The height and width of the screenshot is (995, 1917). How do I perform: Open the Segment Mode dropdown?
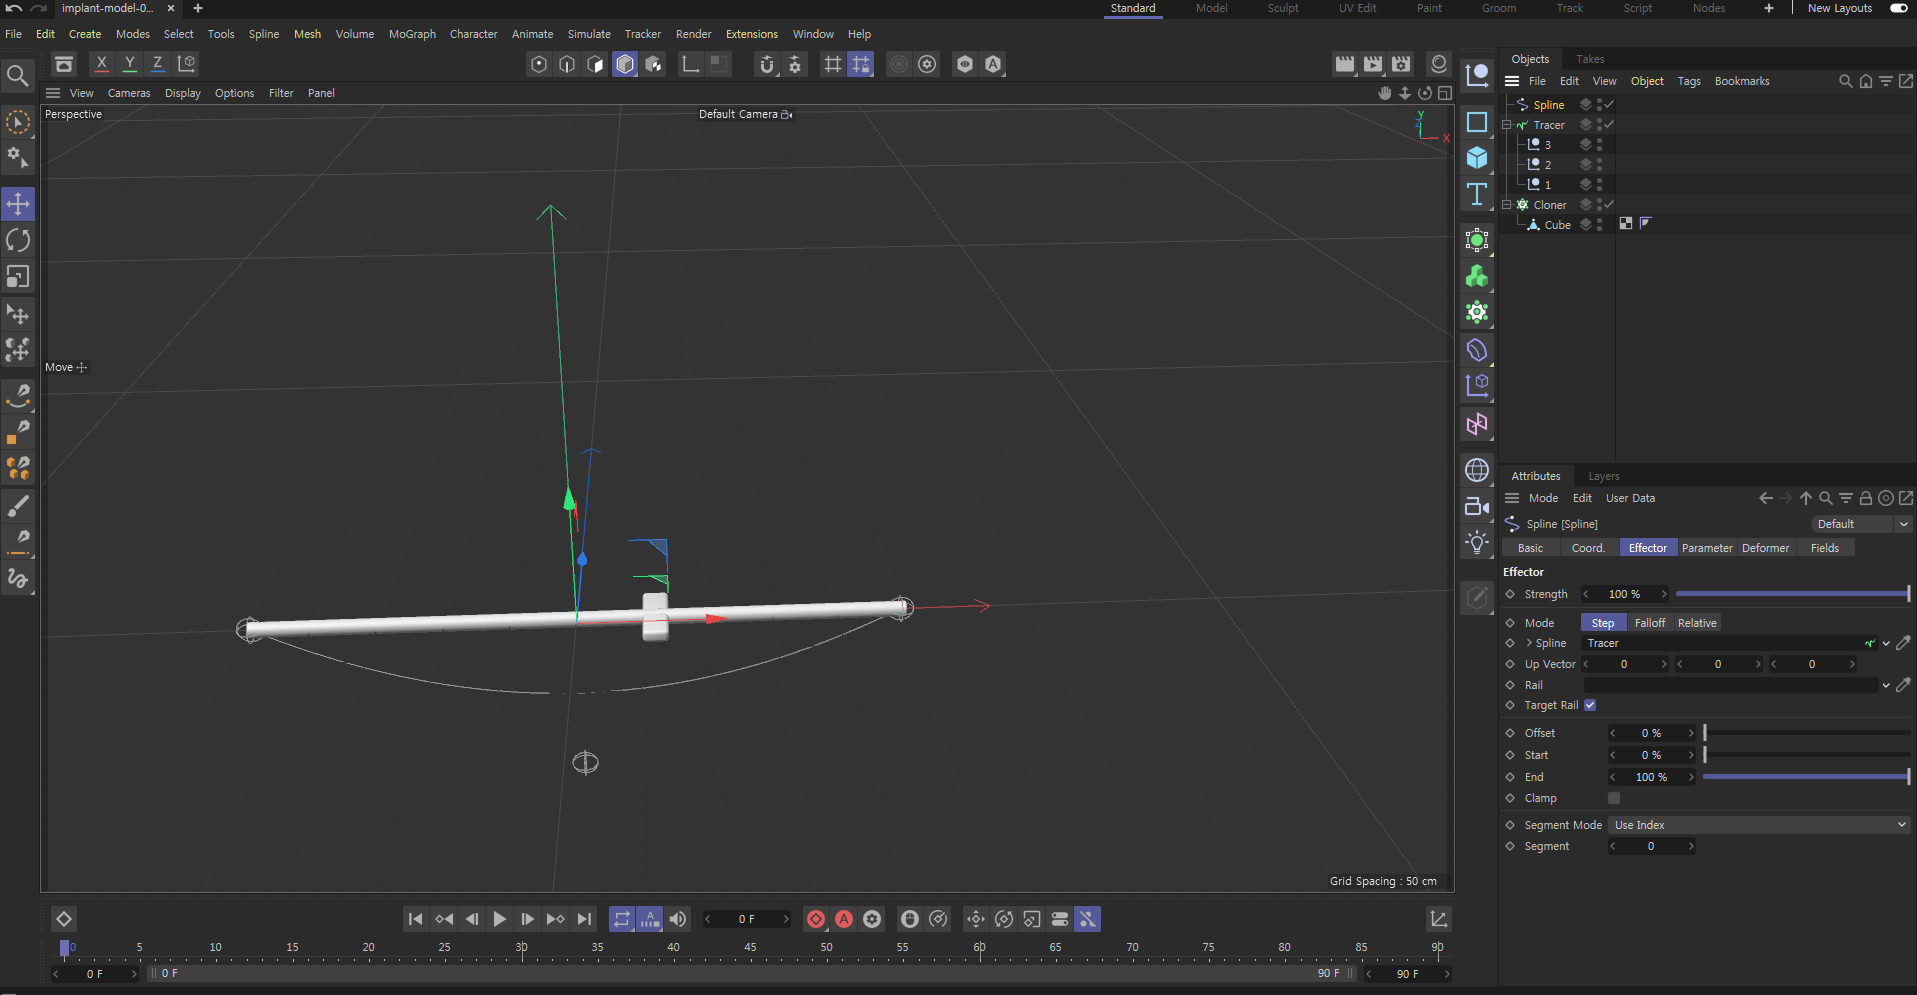pyautogui.click(x=1759, y=825)
